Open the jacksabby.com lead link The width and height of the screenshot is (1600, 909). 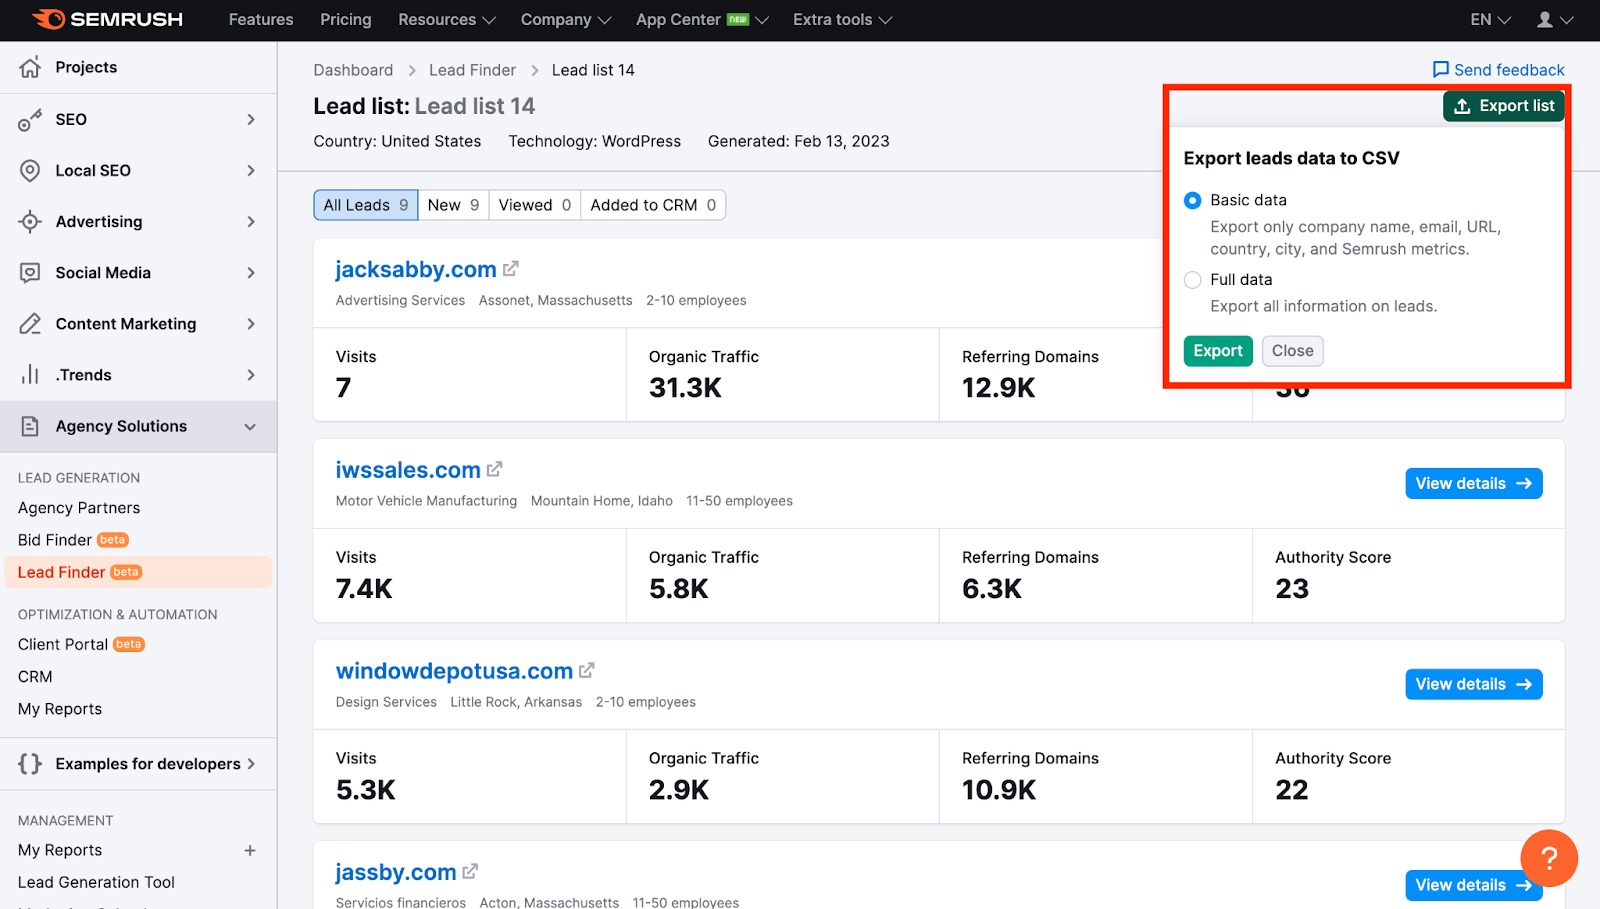tap(416, 269)
